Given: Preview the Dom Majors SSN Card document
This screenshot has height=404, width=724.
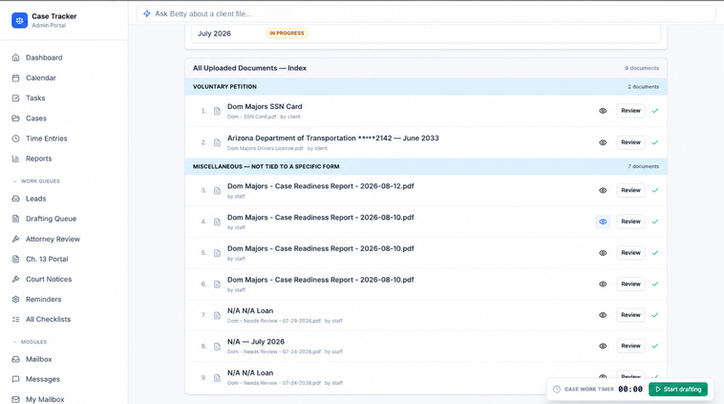Looking at the screenshot, I should click(x=603, y=111).
